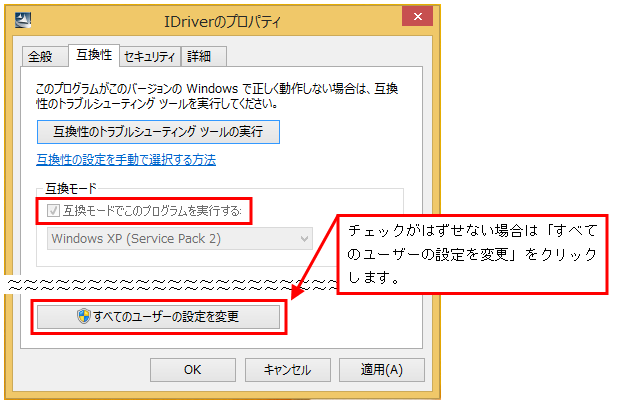This screenshot has height=409, width=626.
Task: Click すべてのユーザーの設定を変更 button
Action: [158, 317]
